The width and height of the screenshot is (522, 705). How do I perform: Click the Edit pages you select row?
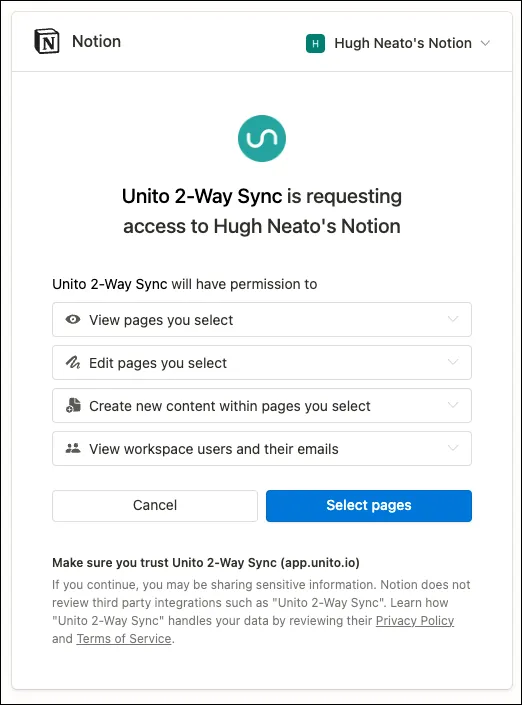click(262, 362)
